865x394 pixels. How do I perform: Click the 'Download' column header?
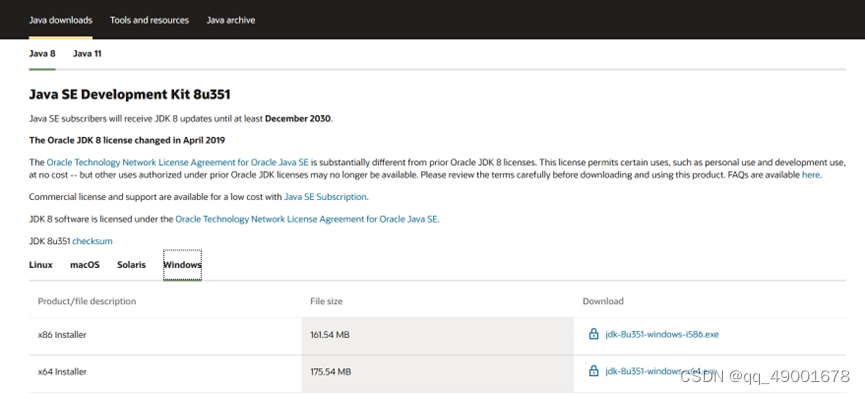click(603, 301)
